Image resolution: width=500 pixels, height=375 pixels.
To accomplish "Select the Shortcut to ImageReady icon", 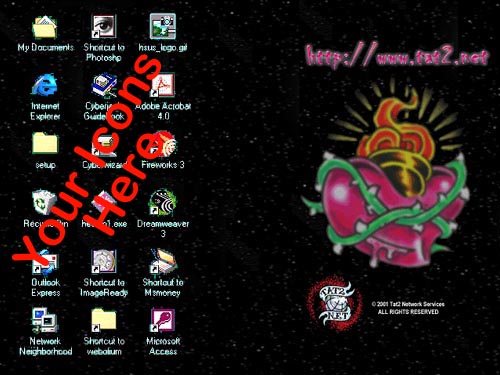I will pyautogui.click(x=104, y=261).
